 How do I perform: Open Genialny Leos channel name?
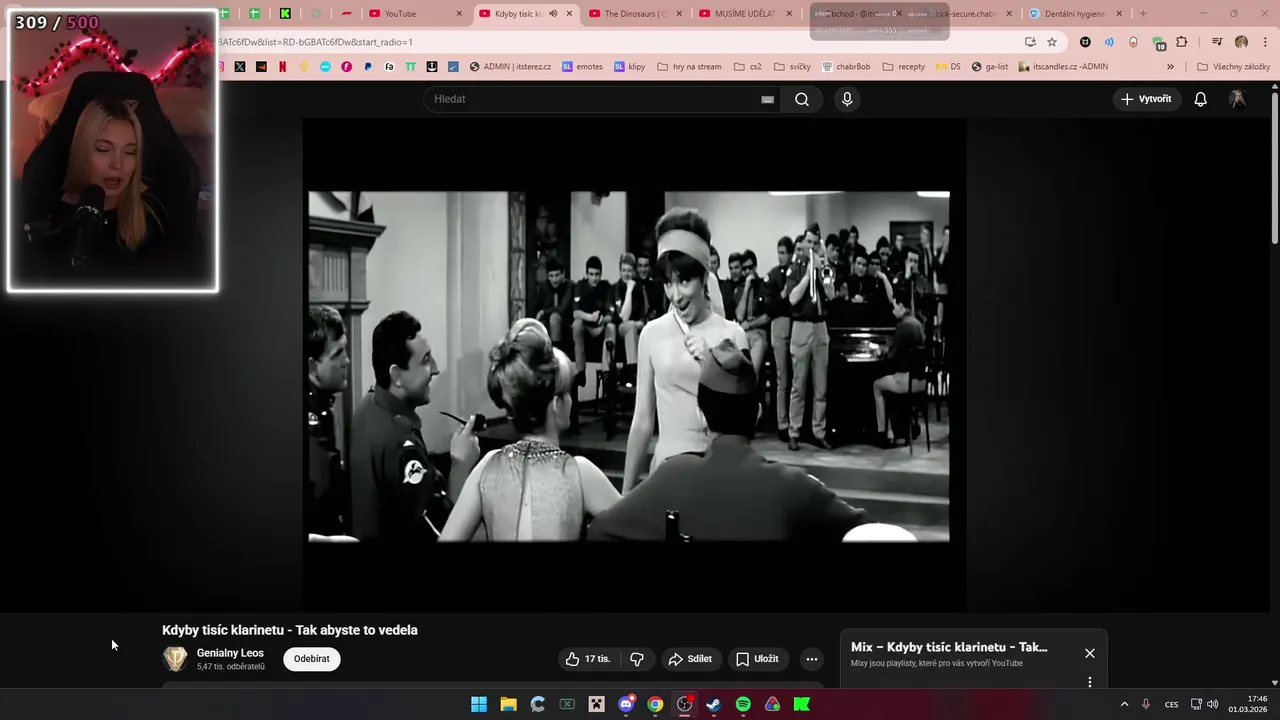click(x=230, y=653)
